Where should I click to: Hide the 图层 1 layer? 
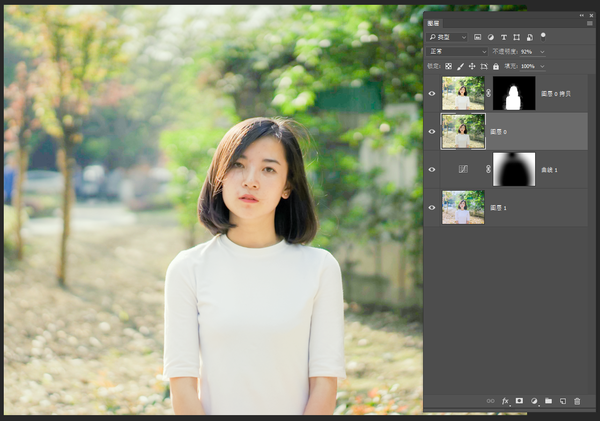point(432,207)
